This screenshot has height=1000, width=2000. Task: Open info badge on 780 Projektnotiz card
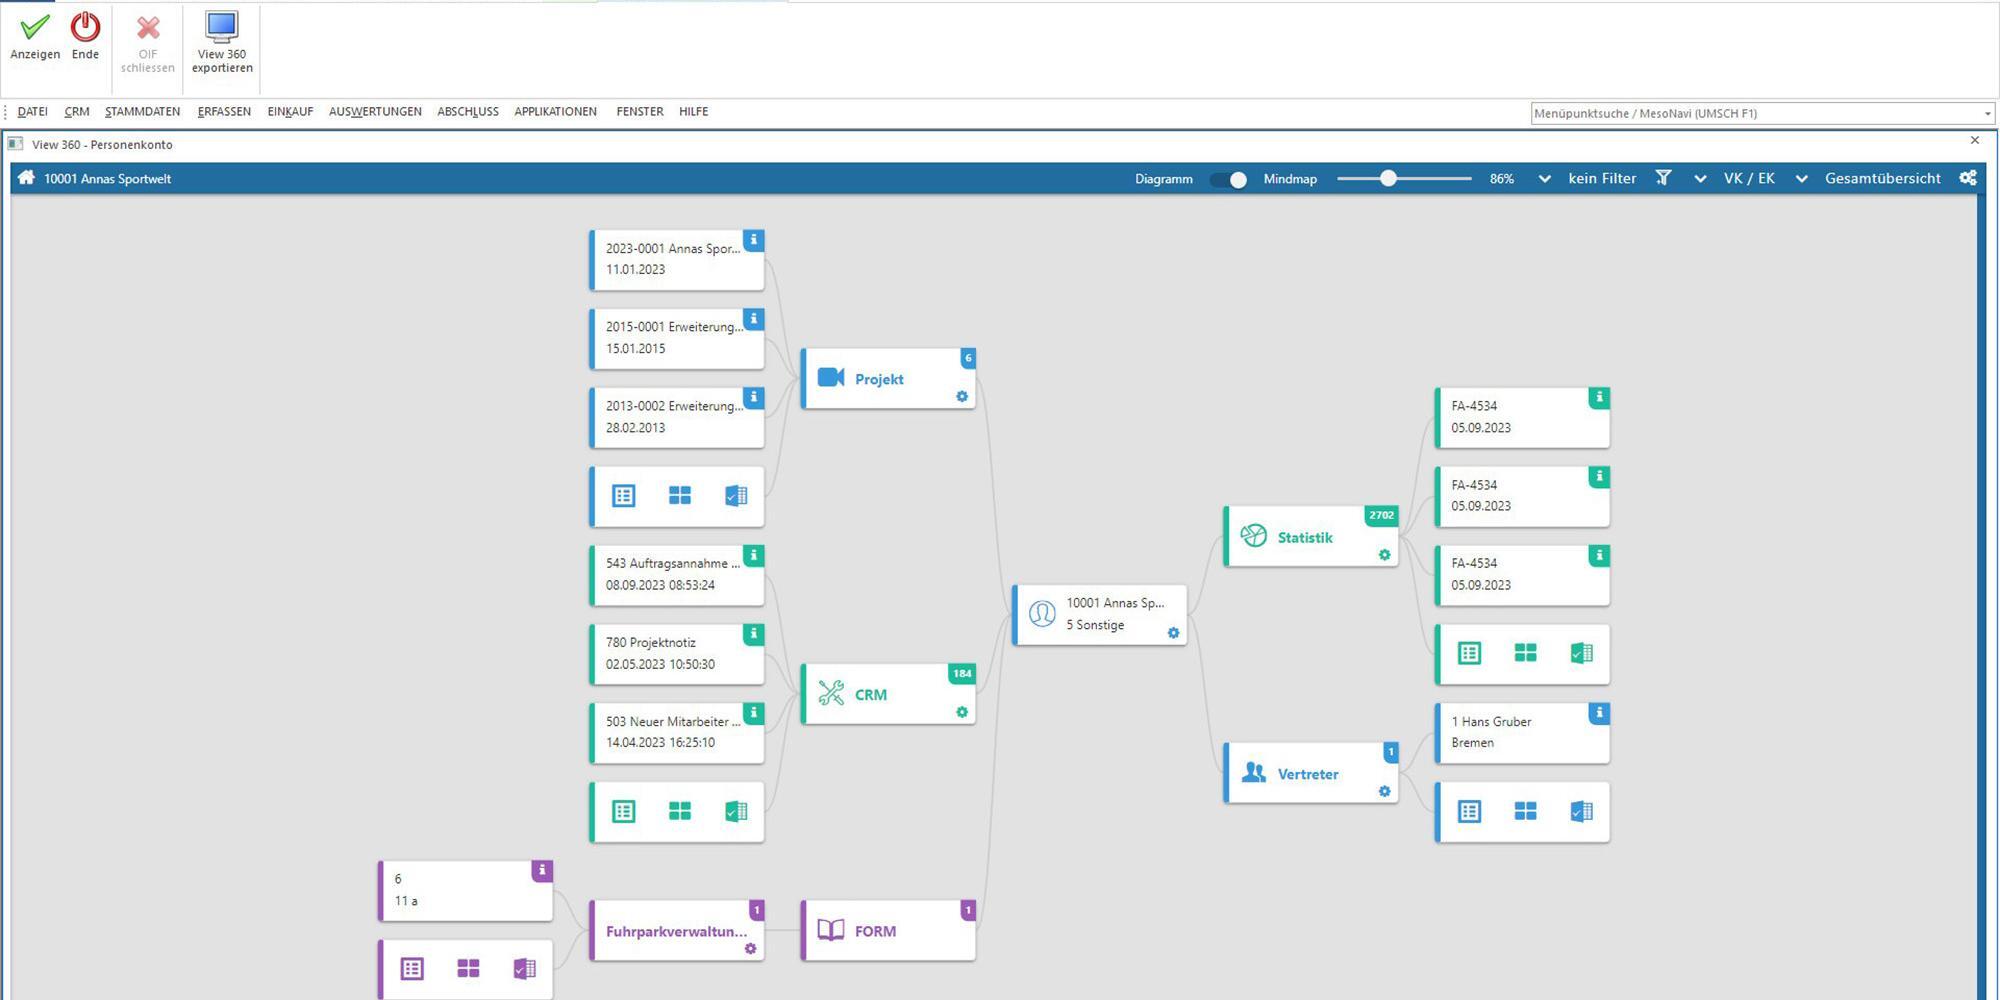(754, 634)
